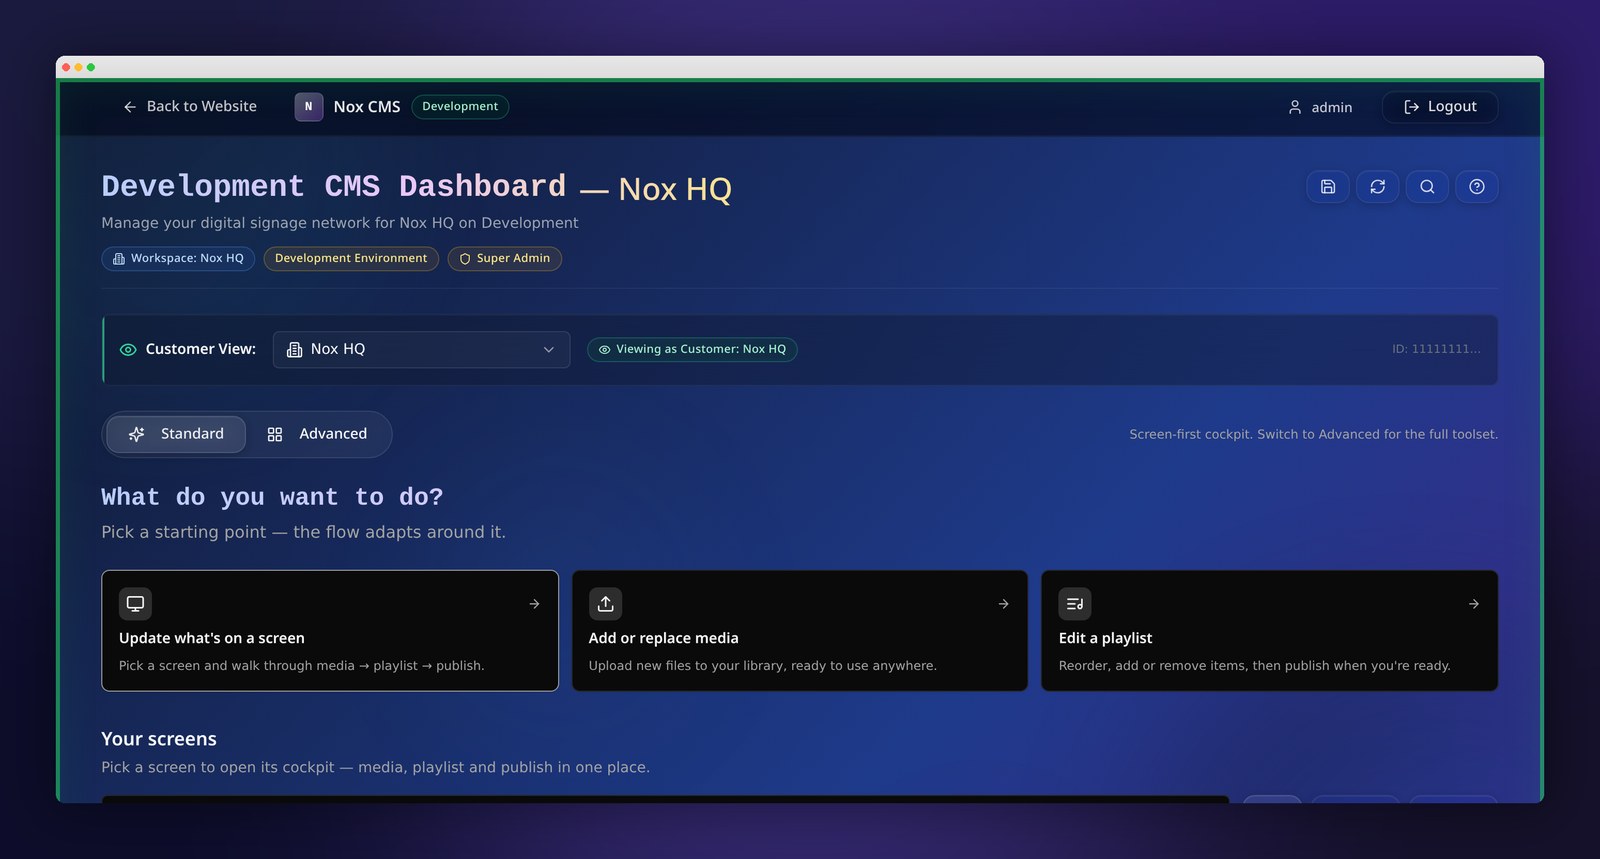Click arrow on Edit a playlist card
This screenshot has width=1600, height=859.
pos(1474,604)
